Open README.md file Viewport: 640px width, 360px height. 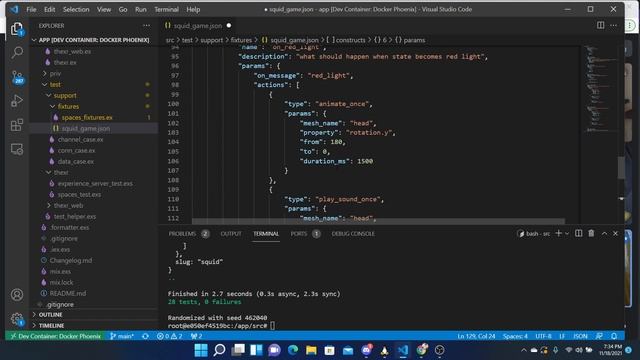pos(68,293)
